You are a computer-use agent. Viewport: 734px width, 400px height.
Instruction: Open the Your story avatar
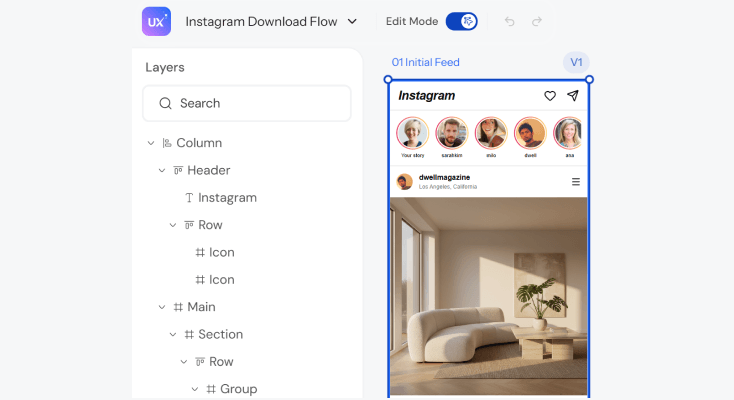[412, 133]
